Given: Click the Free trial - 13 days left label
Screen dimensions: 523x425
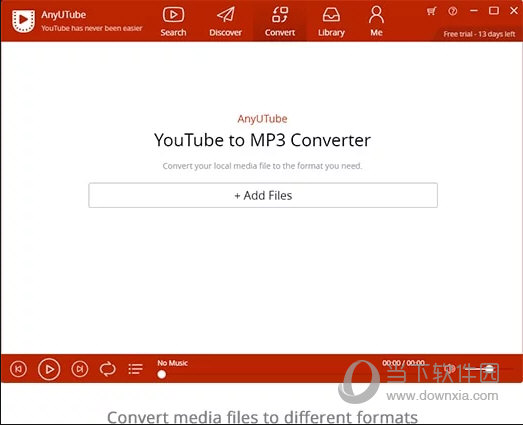Looking at the screenshot, I should tap(479, 34).
